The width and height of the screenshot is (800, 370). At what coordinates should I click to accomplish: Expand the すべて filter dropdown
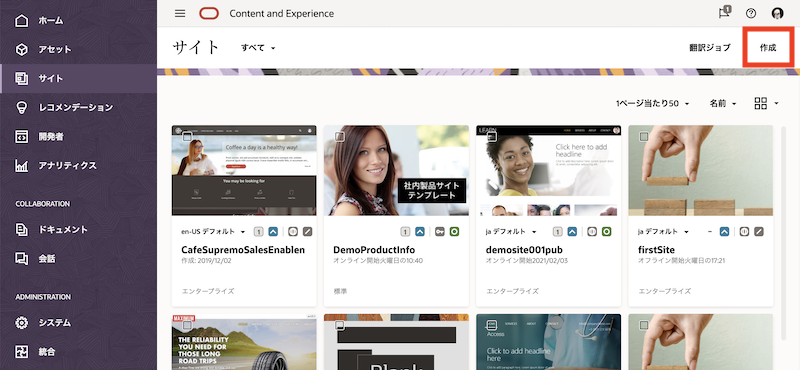click(x=258, y=47)
